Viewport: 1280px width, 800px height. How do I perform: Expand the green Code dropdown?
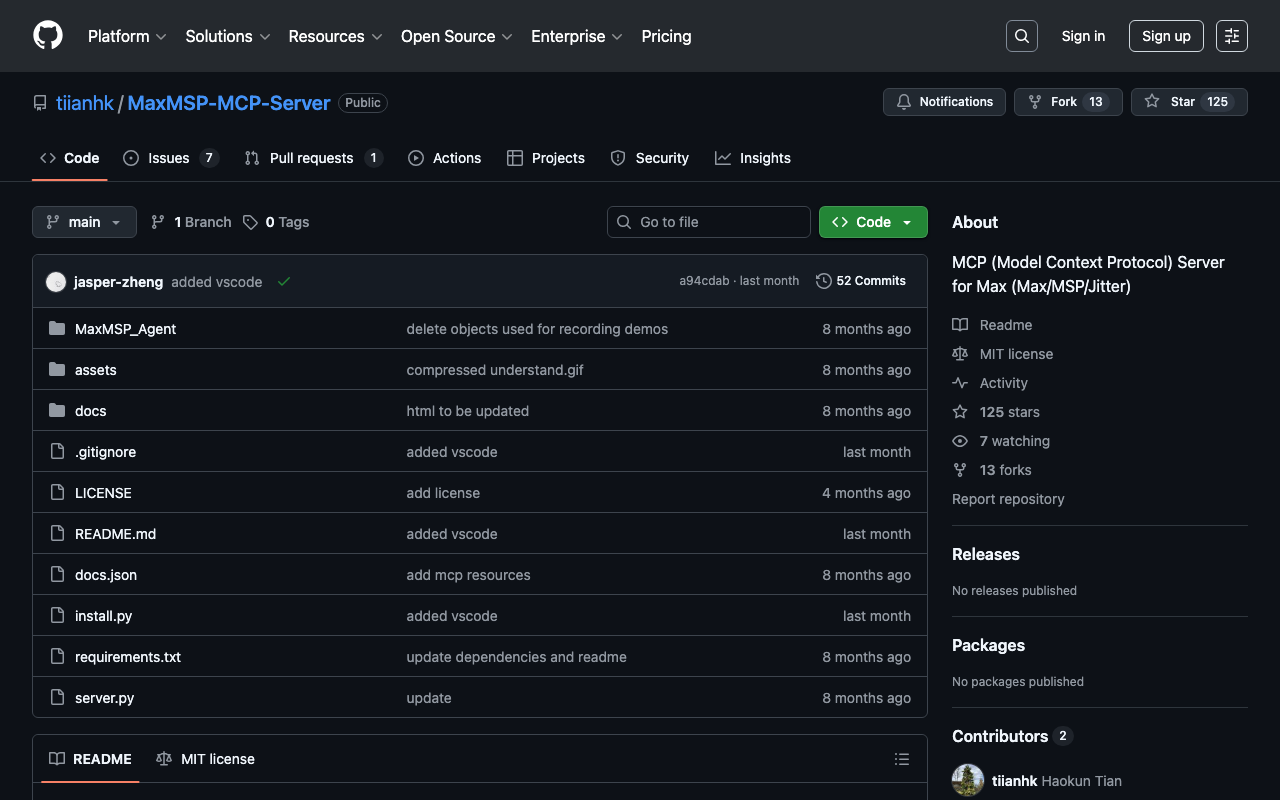tap(872, 222)
